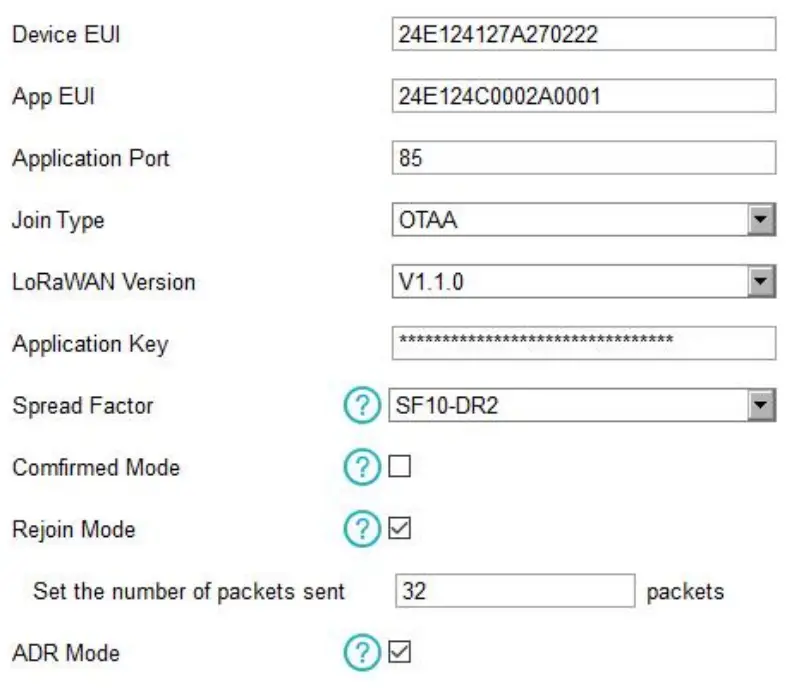Expand the LoRaWAN Version dropdown arrow
The image size is (805, 688).
coord(762,283)
